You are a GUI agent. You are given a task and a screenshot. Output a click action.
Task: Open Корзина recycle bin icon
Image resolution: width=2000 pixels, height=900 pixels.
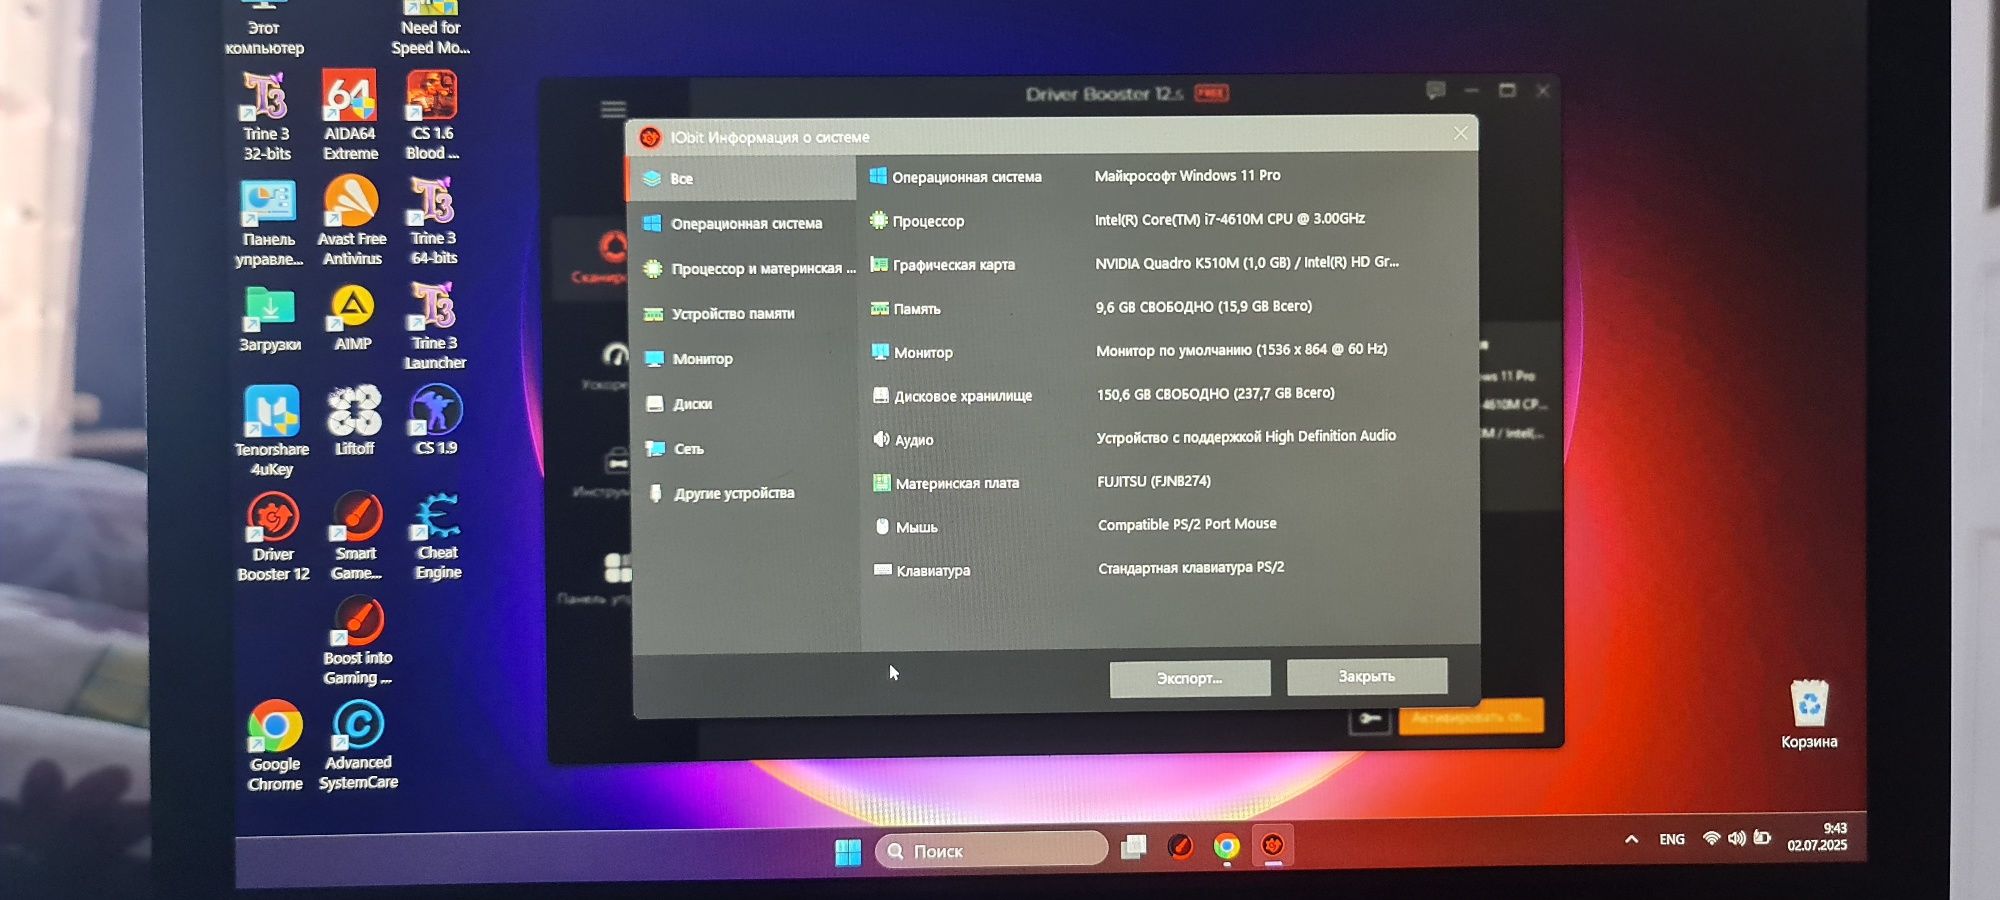pos(1809,715)
